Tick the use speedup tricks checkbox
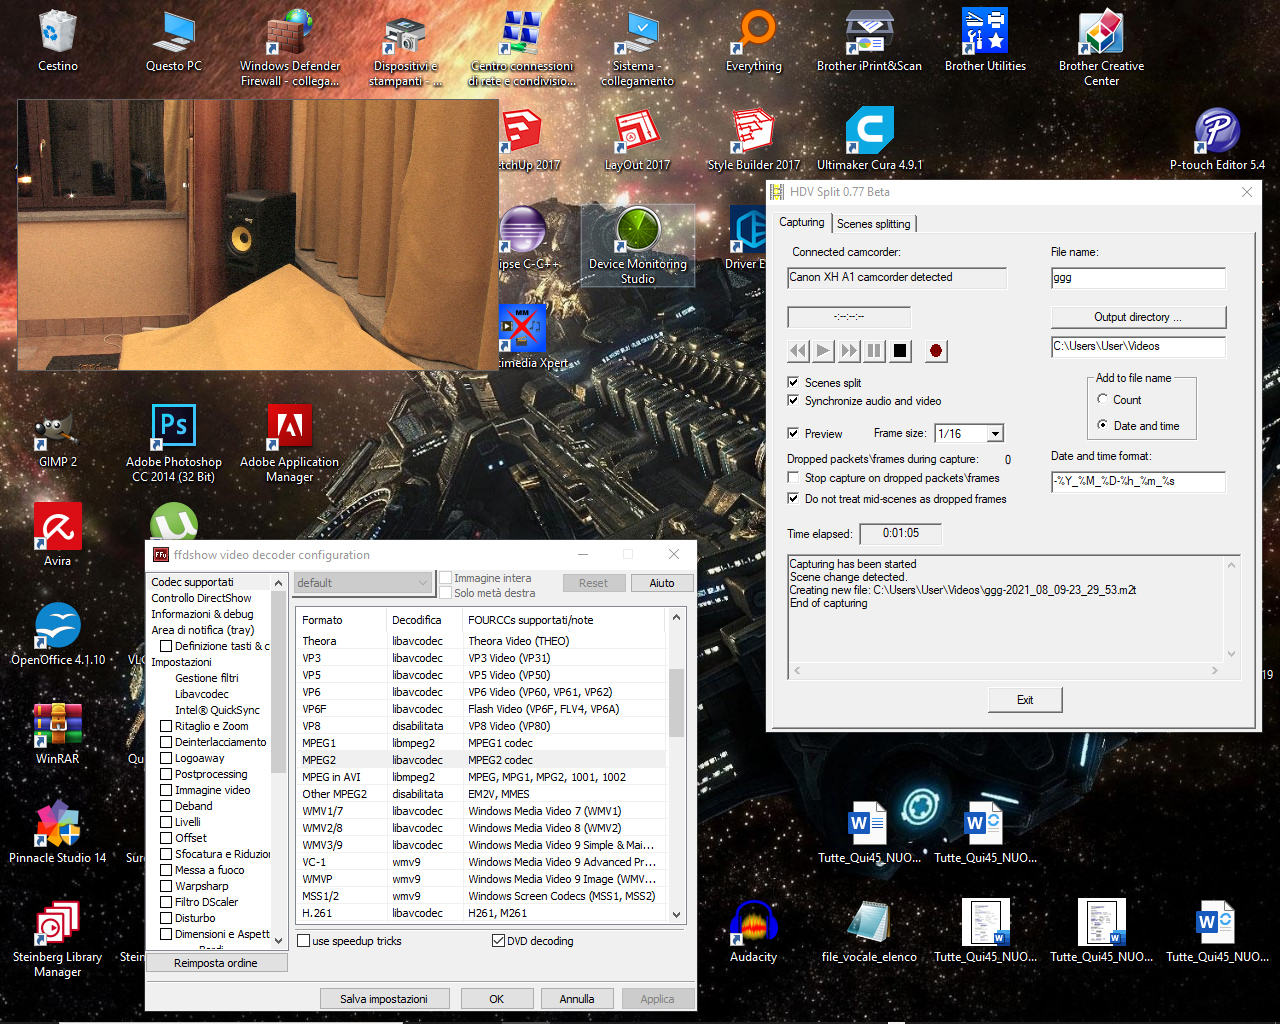1280x1024 pixels. point(304,941)
